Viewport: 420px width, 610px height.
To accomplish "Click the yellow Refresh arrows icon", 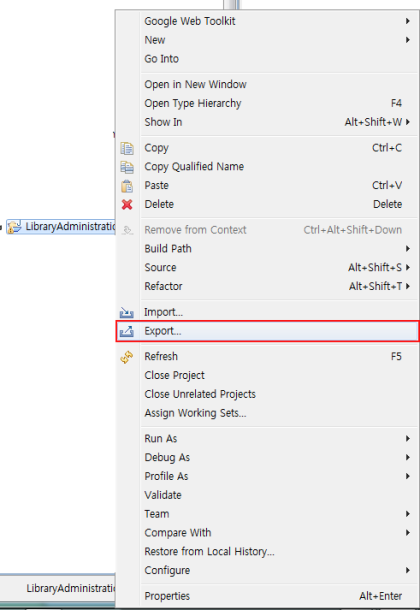I will (x=127, y=357).
